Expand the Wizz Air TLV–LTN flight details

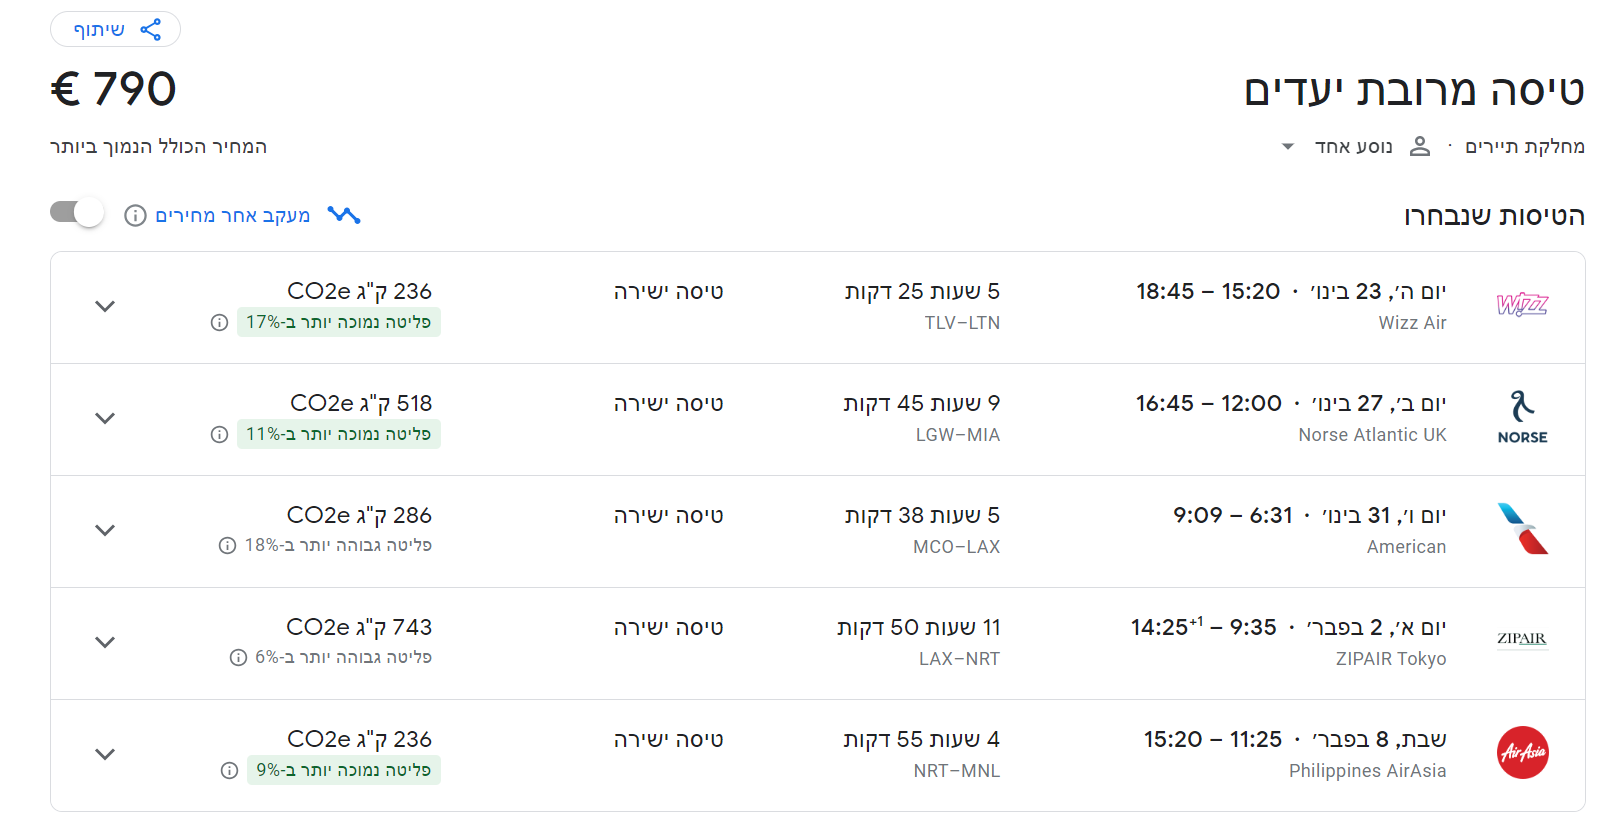tap(105, 306)
